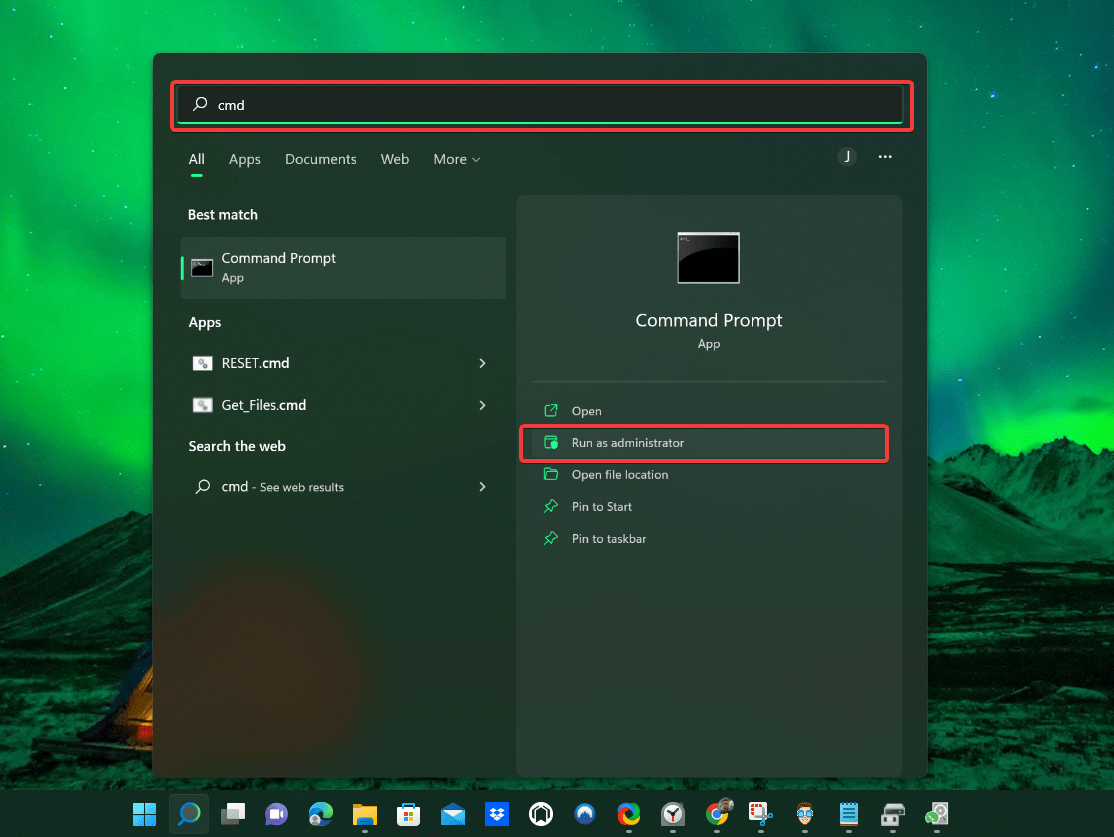Switch to the Documents search tab
Viewport: 1114px width, 837px height.
[320, 159]
